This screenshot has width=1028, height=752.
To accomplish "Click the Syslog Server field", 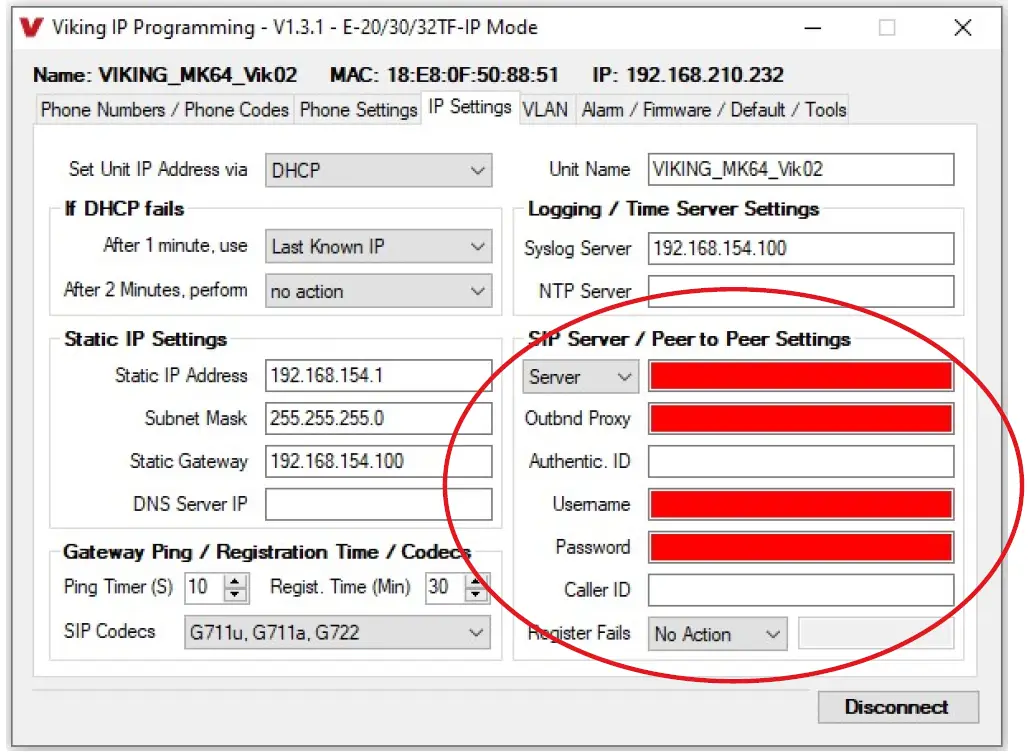I will 801,248.
